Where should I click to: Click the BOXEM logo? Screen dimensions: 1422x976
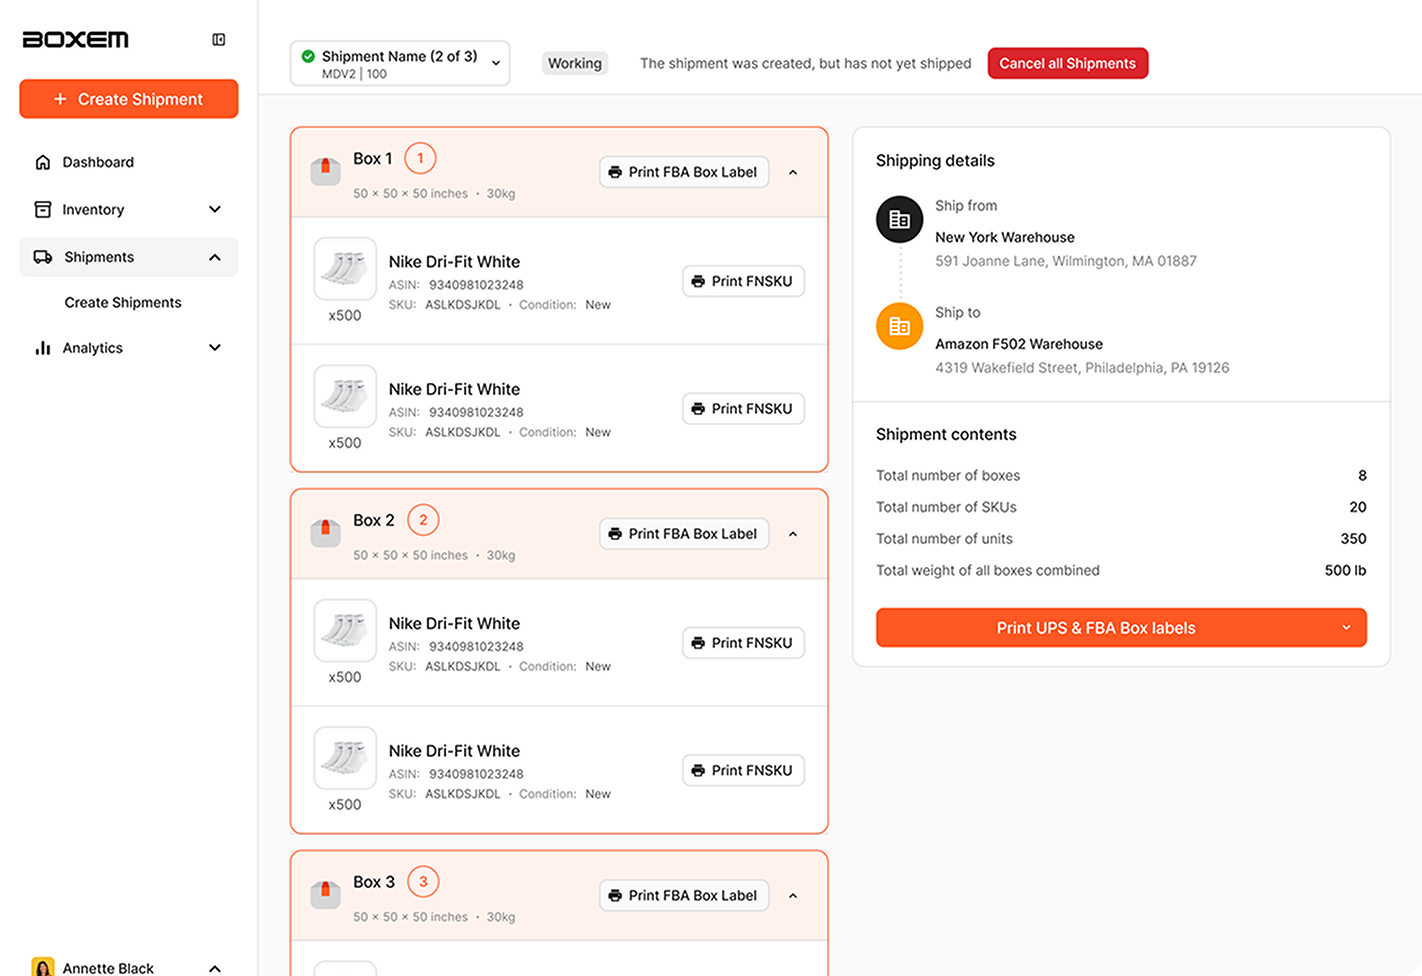[x=76, y=40]
